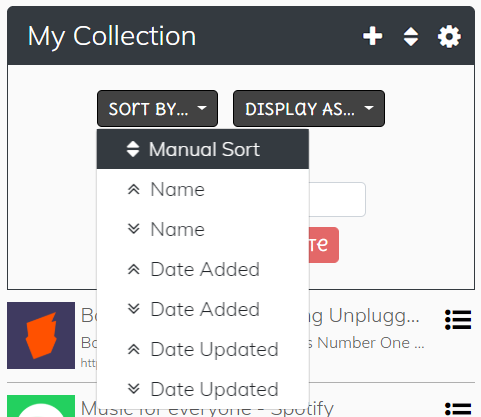Click description text 'Number One ...'

click(x=371, y=343)
